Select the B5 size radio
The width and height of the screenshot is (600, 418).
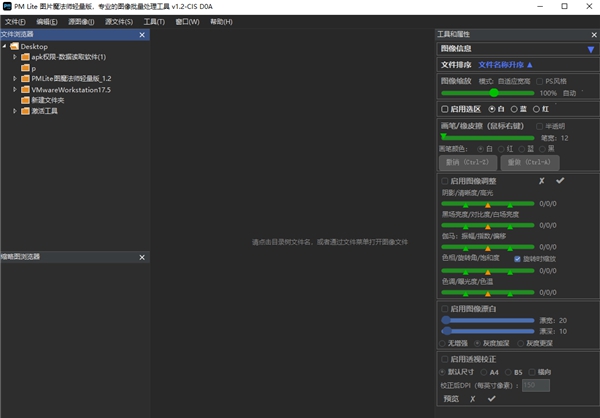pyautogui.click(x=508, y=372)
